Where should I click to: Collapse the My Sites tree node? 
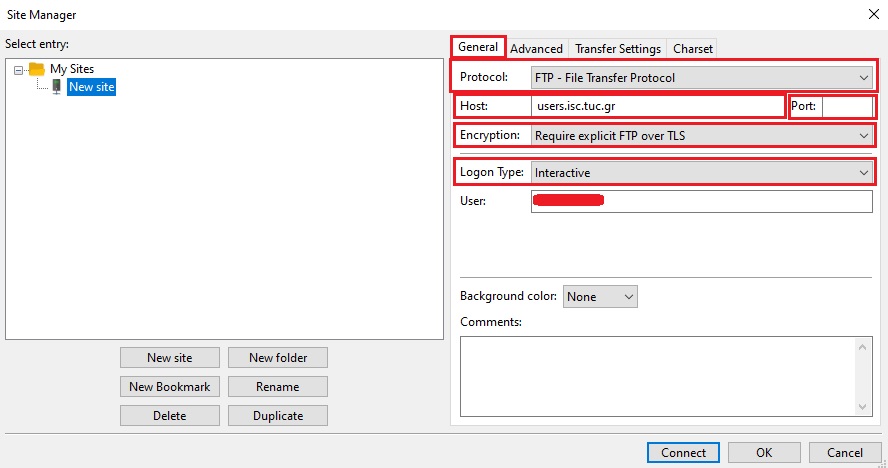pyautogui.click(x=19, y=69)
